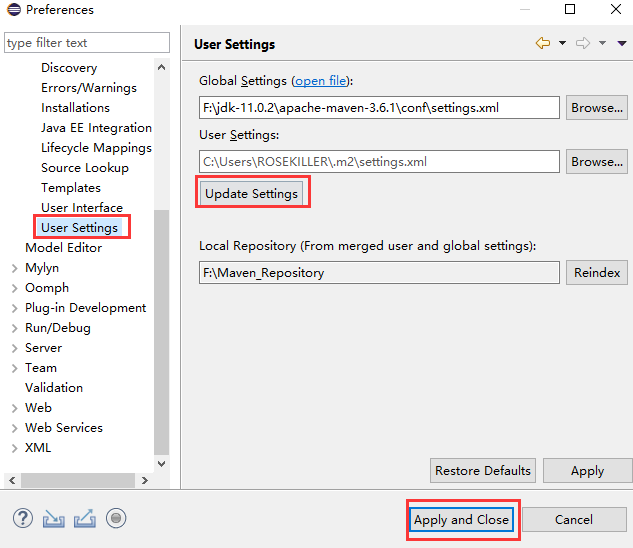The height and width of the screenshot is (548, 633).
Task: Close the Preferences window
Action: click(616, 9)
